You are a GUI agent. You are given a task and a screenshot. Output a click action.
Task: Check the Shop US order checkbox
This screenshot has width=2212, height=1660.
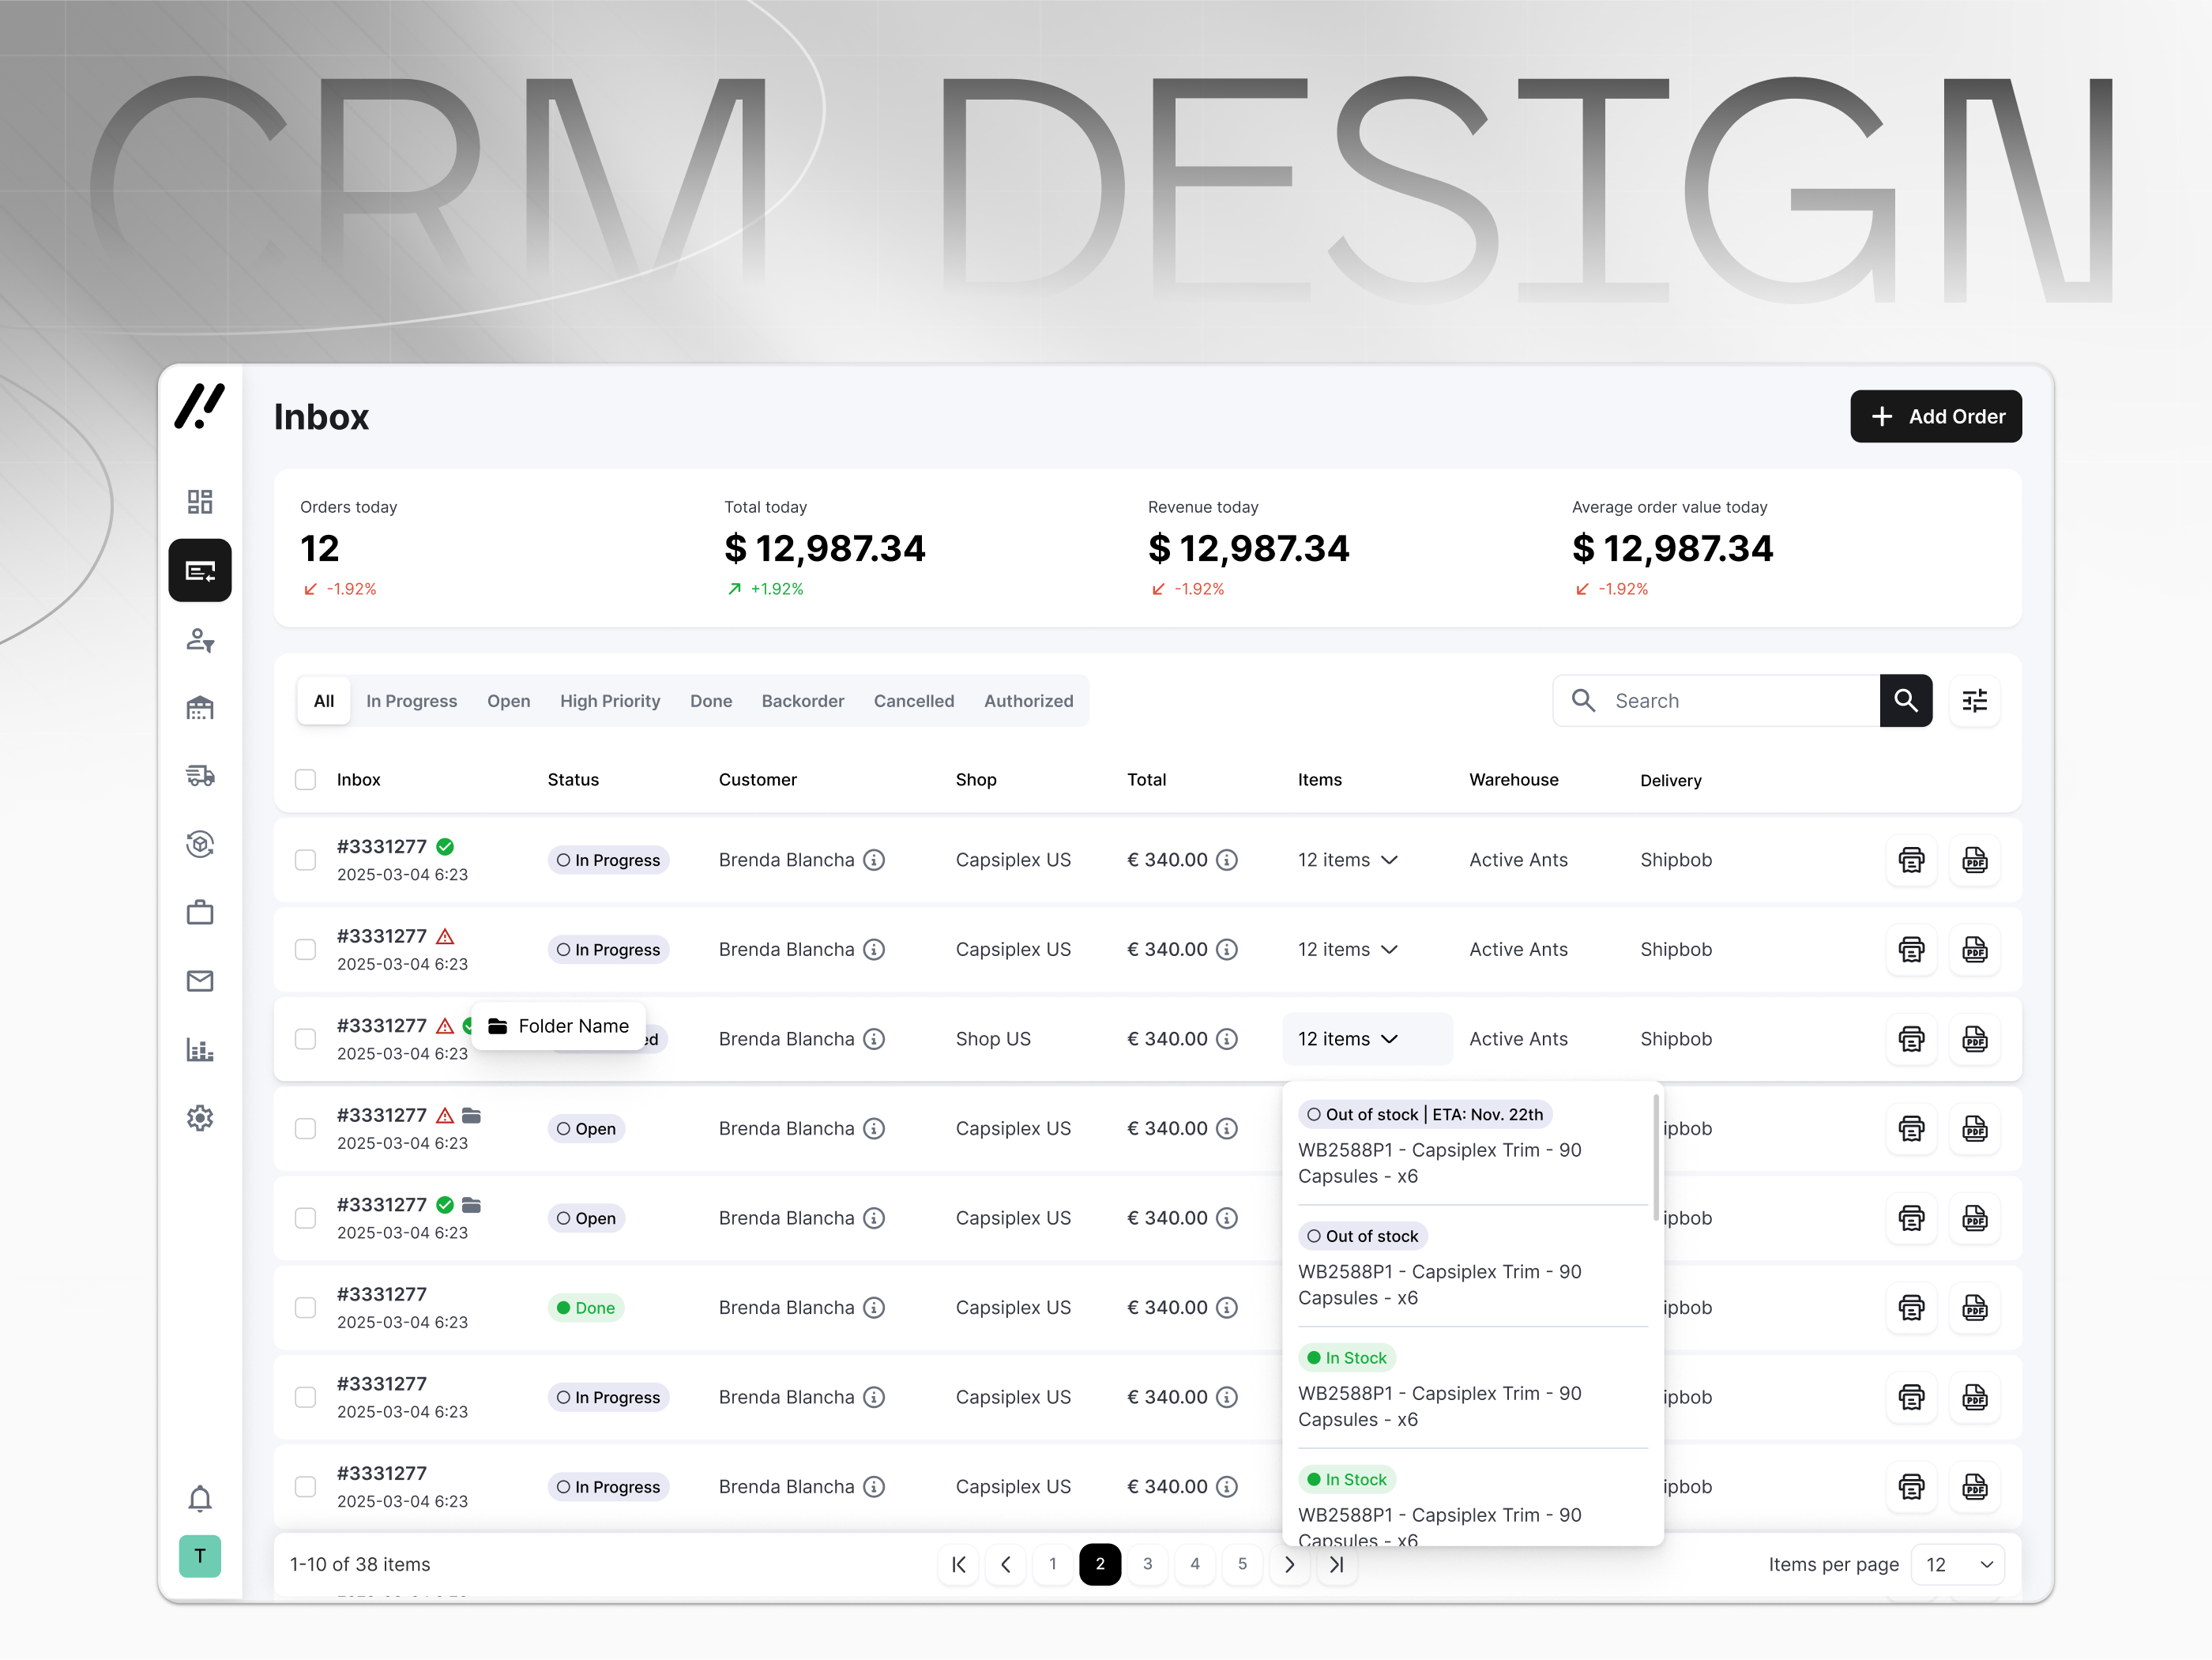pyautogui.click(x=306, y=1040)
